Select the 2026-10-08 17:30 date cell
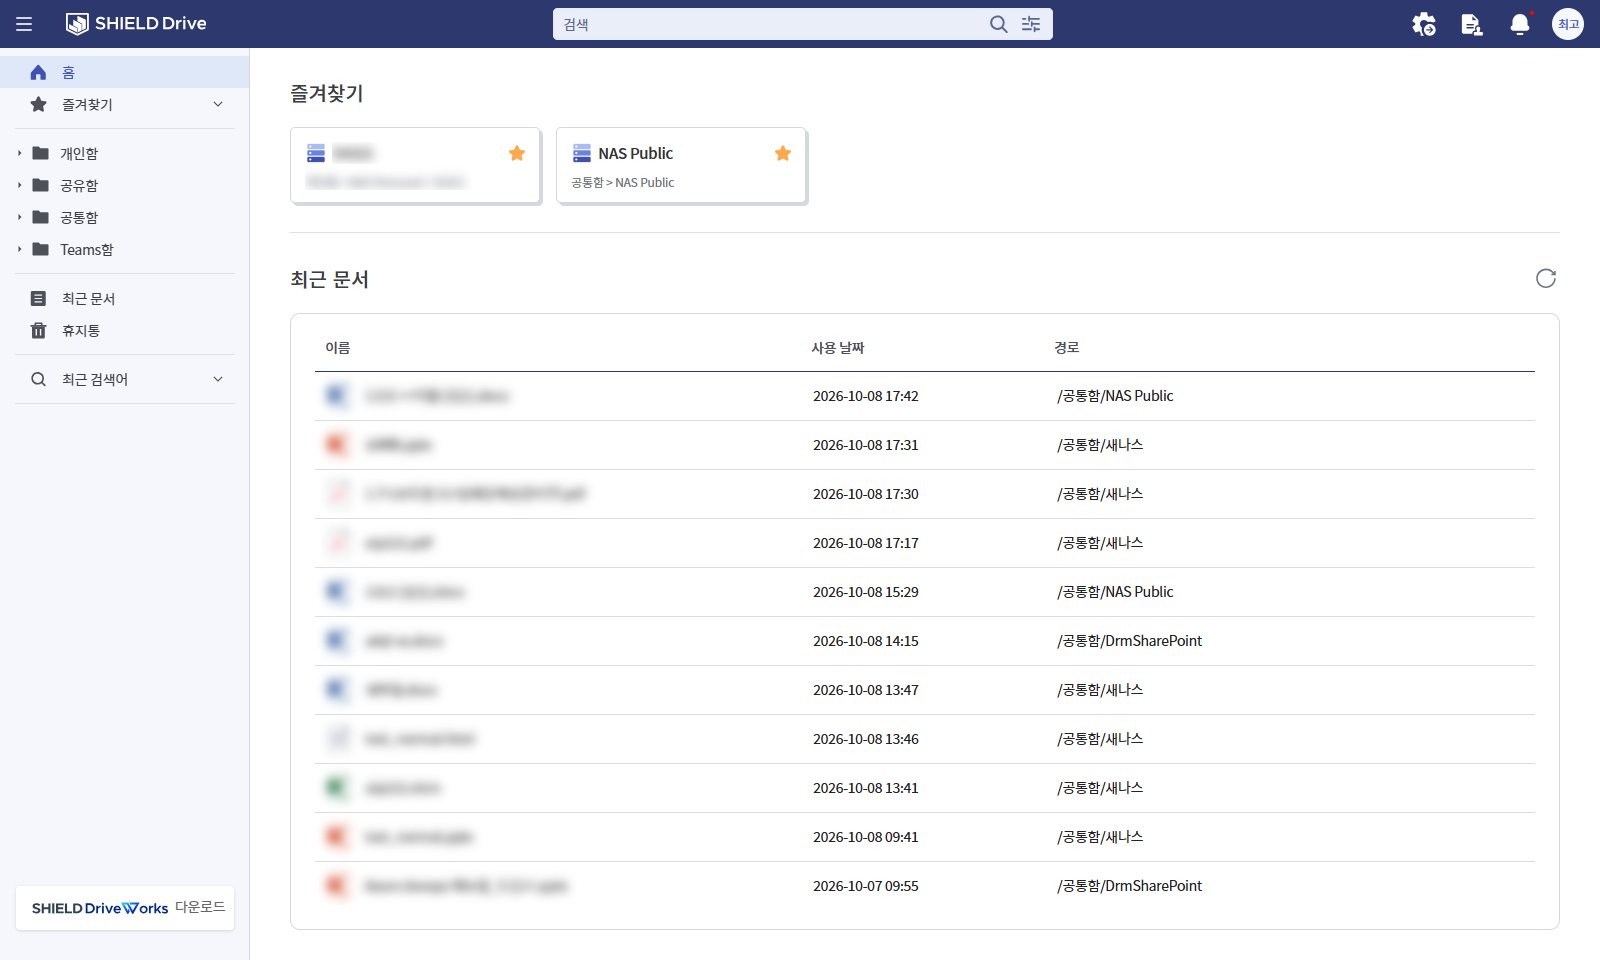 click(x=866, y=494)
